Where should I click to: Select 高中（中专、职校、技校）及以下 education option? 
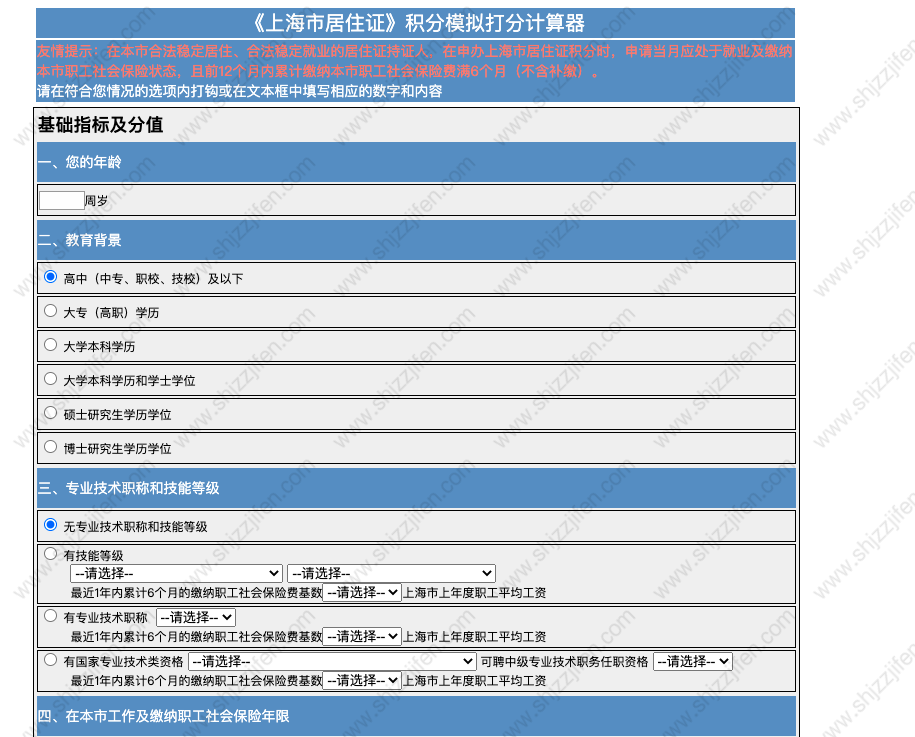pyautogui.click(x=51, y=277)
